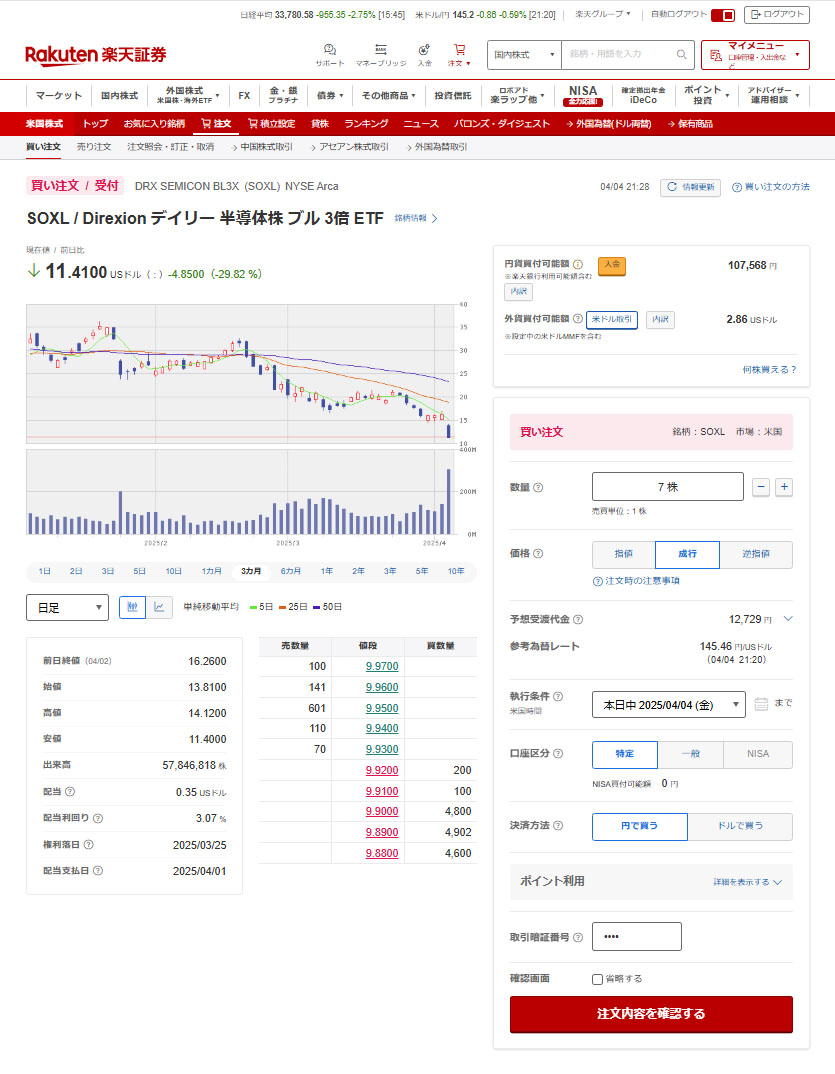Select 指値 price type
Image resolution: width=835 pixels, height=1074 pixels.
coord(623,555)
